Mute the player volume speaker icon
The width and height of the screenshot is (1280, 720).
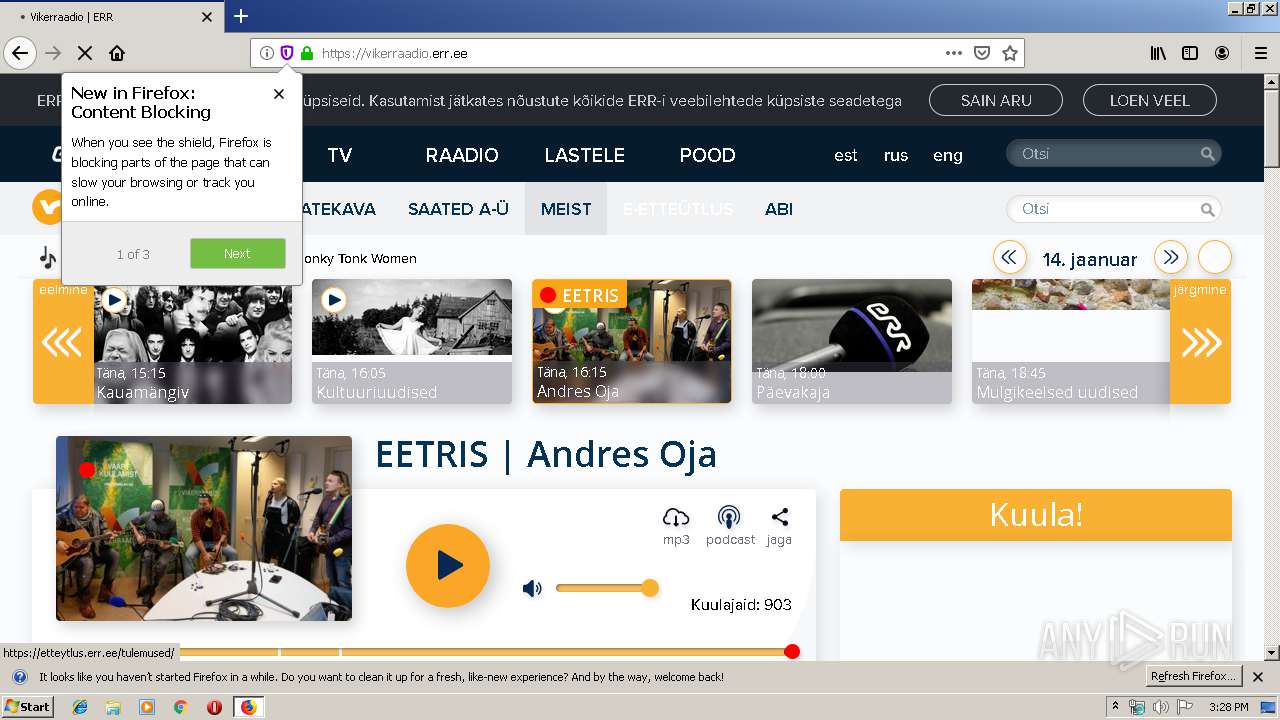coord(532,589)
